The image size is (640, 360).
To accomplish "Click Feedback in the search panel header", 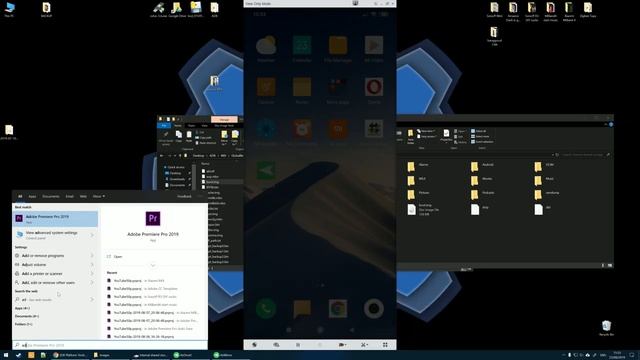I will coord(184,196).
